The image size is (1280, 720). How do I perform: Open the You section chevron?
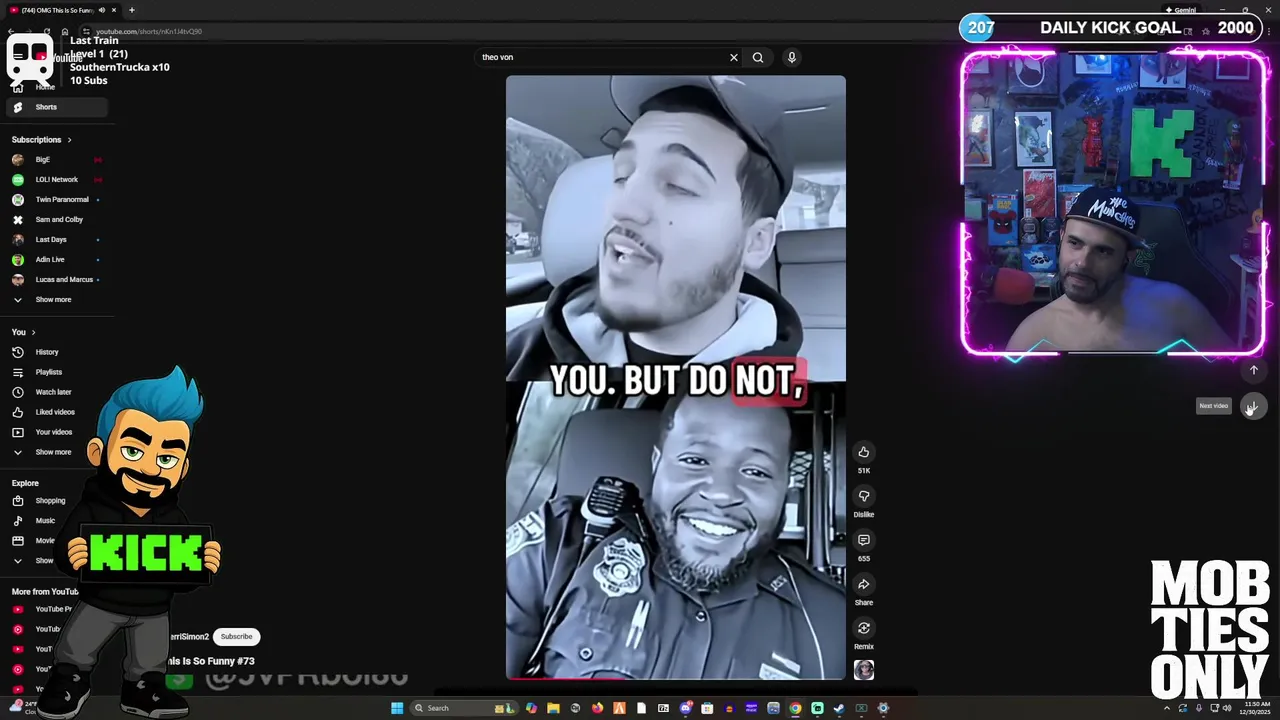(33, 332)
